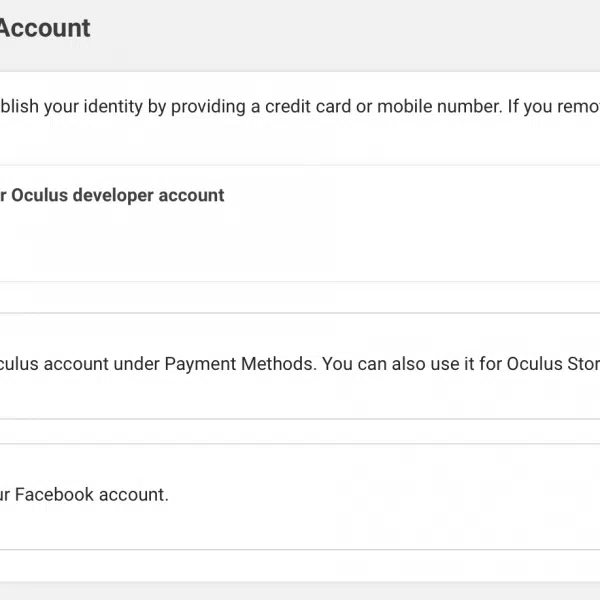Click the thin blank row below Payment Methods section
The image size is (600, 600).
300,431
